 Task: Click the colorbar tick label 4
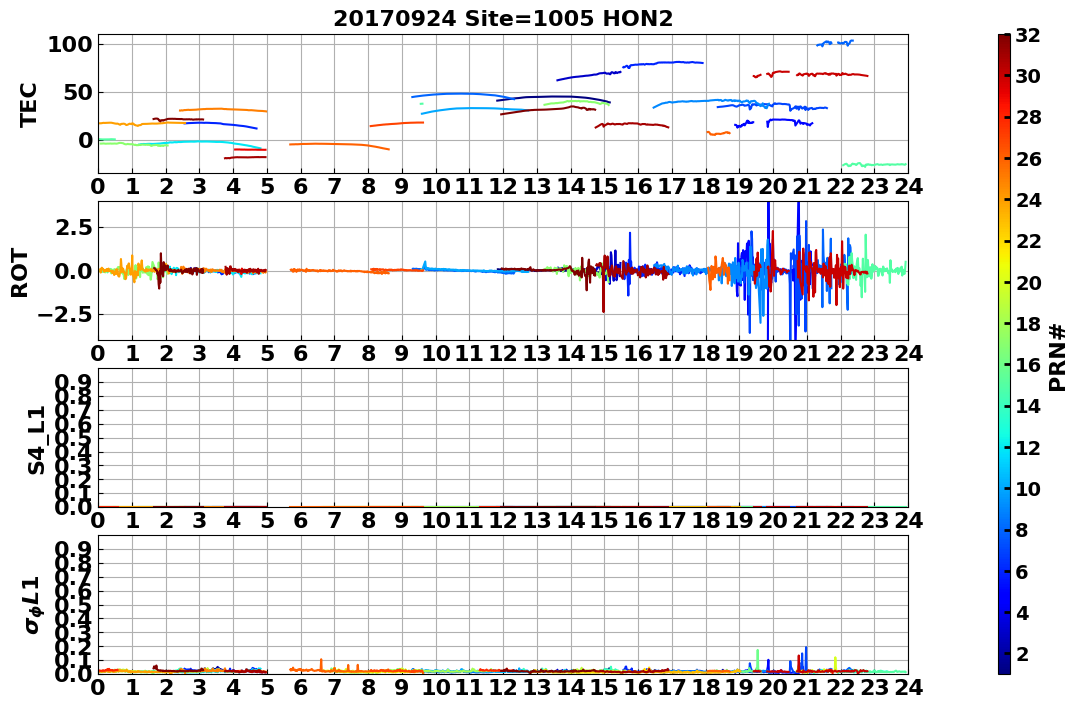[1023, 612]
